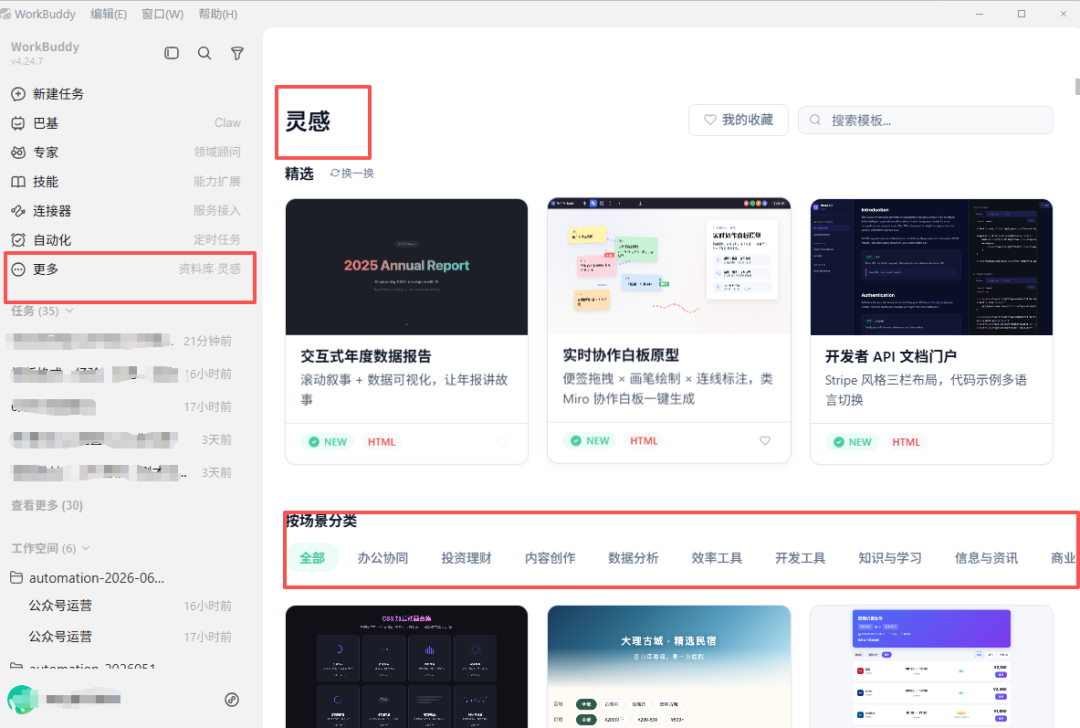Toggle the sidebar panel icon
The width and height of the screenshot is (1080, 728).
click(172, 53)
